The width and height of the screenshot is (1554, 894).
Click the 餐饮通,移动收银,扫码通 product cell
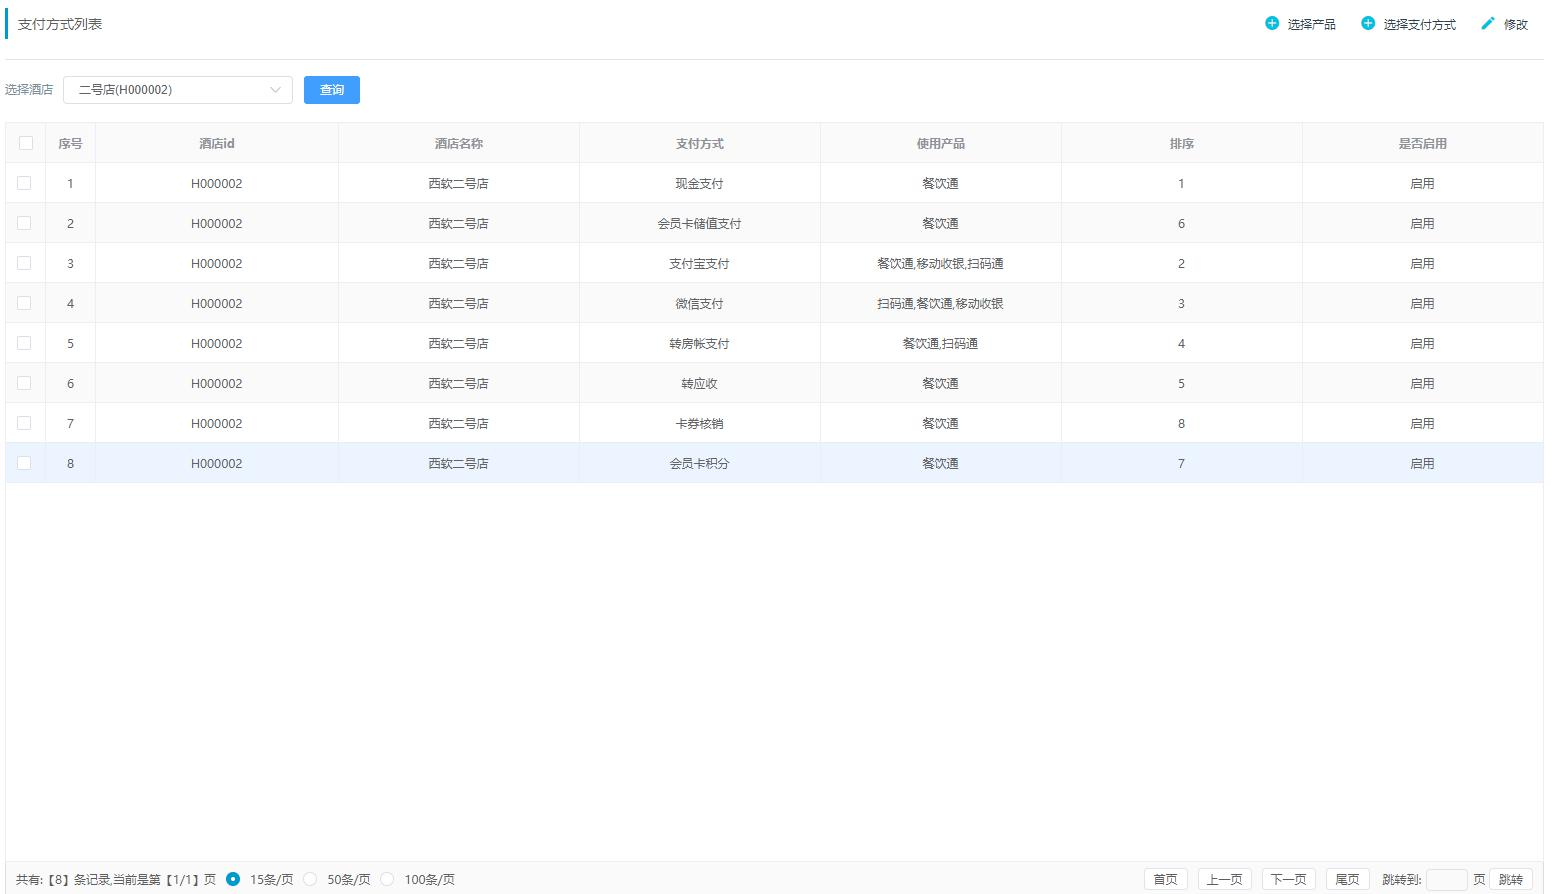click(940, 263)
